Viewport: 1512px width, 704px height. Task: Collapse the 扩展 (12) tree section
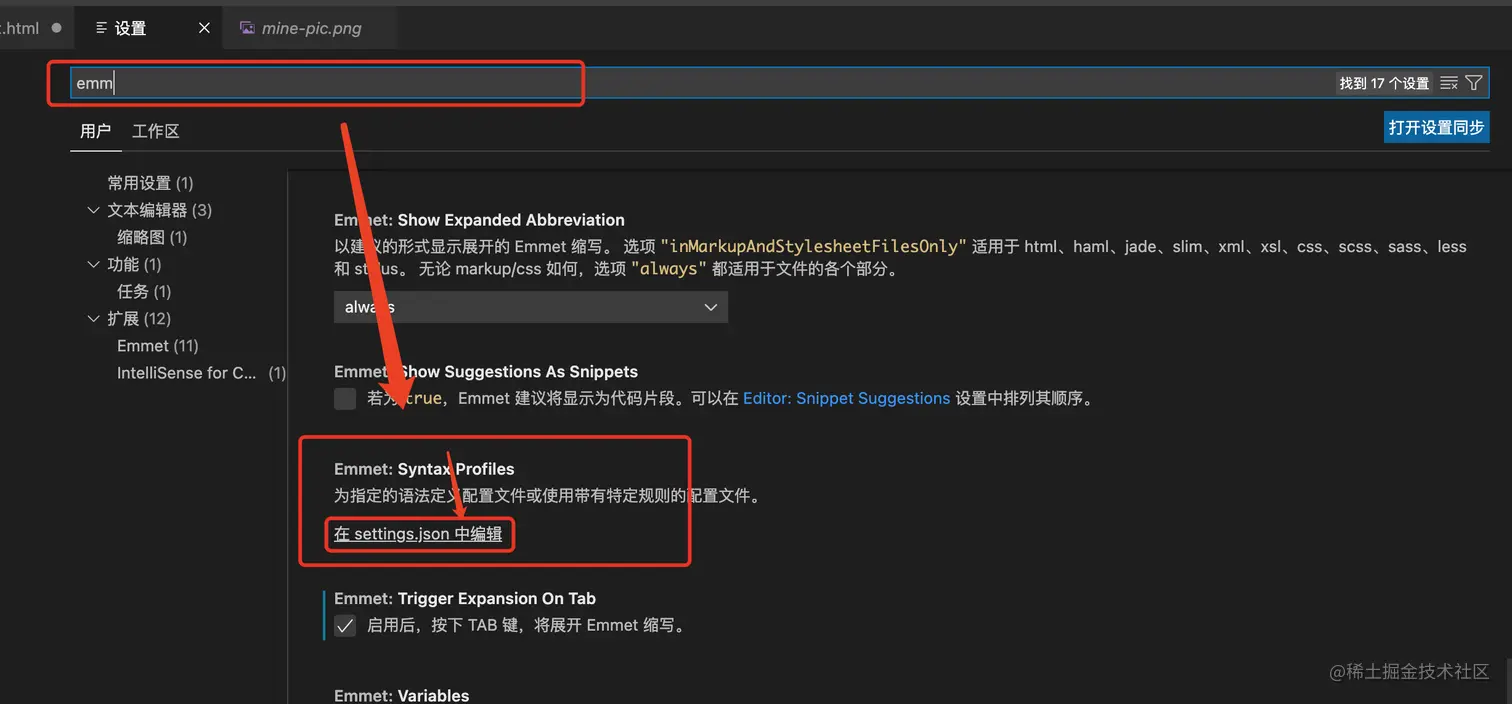[x=94, y=318]
